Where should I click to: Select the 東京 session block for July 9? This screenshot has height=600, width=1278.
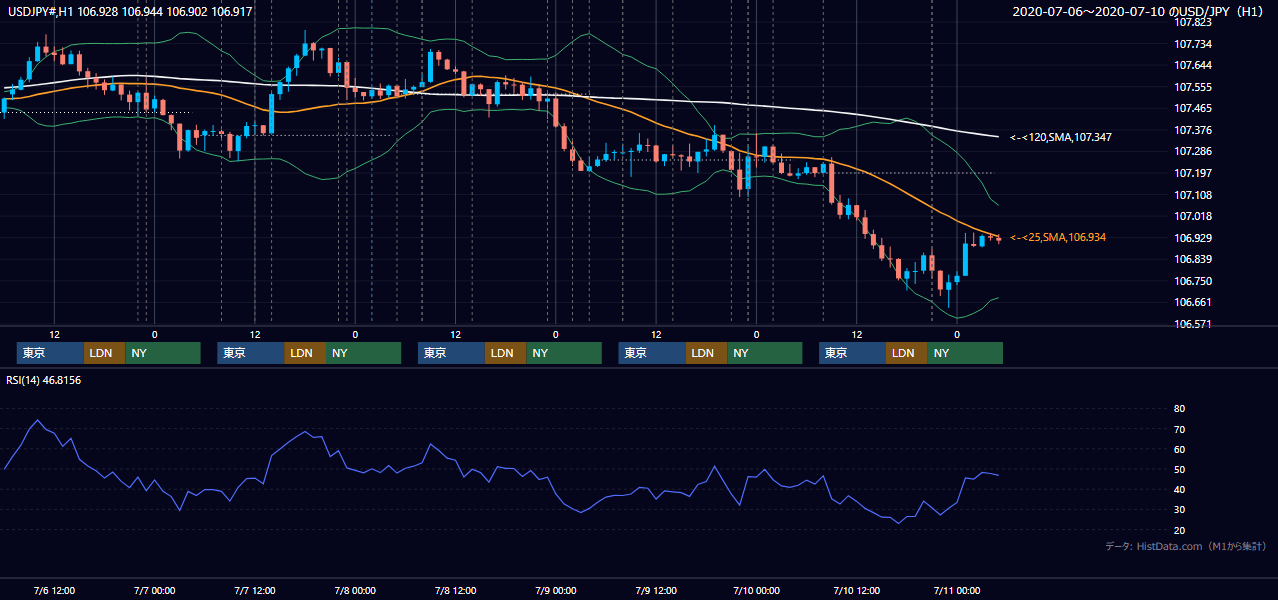click(x=653, y=353)
